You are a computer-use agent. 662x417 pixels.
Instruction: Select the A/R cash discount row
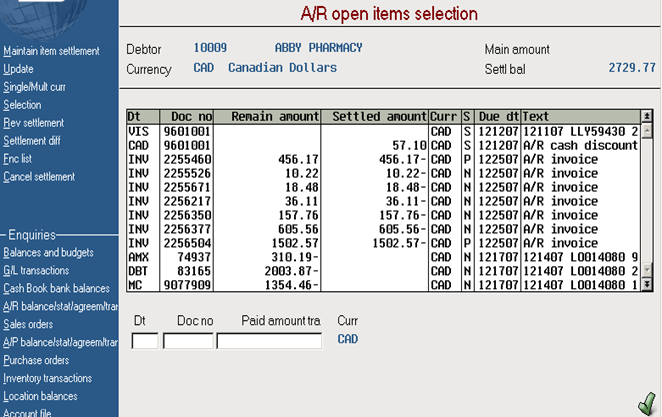[383, 146]
